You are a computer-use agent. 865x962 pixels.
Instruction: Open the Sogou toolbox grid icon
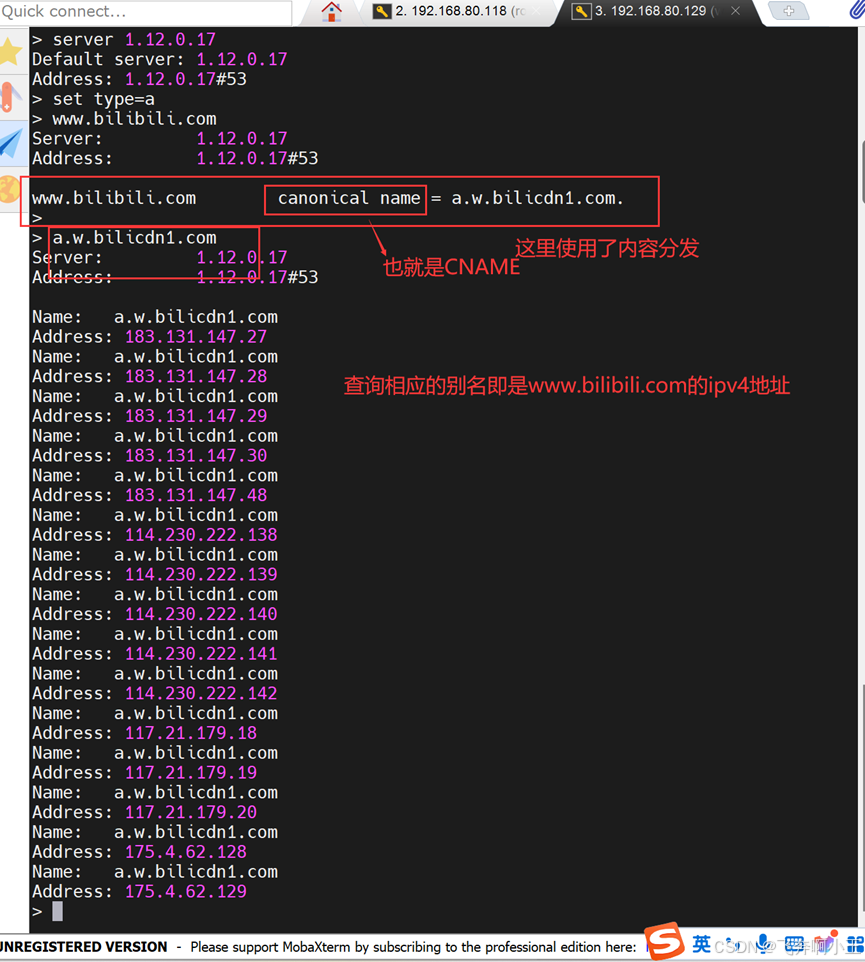tap(855, 945)
